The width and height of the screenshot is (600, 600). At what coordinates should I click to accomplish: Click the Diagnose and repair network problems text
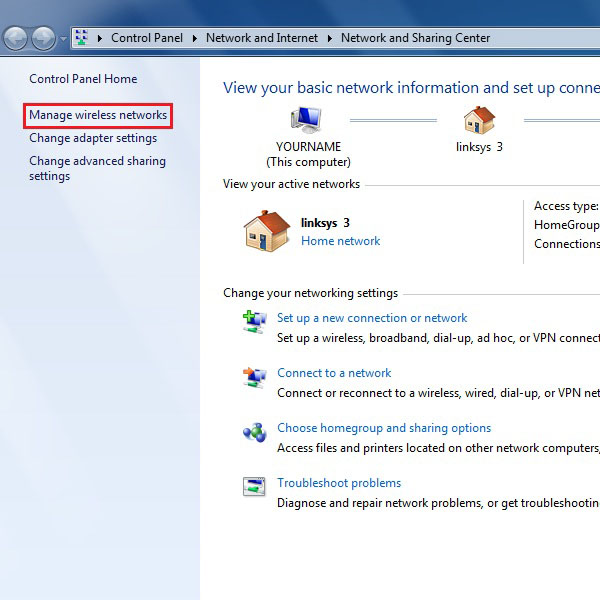click(x=439, y=503)
